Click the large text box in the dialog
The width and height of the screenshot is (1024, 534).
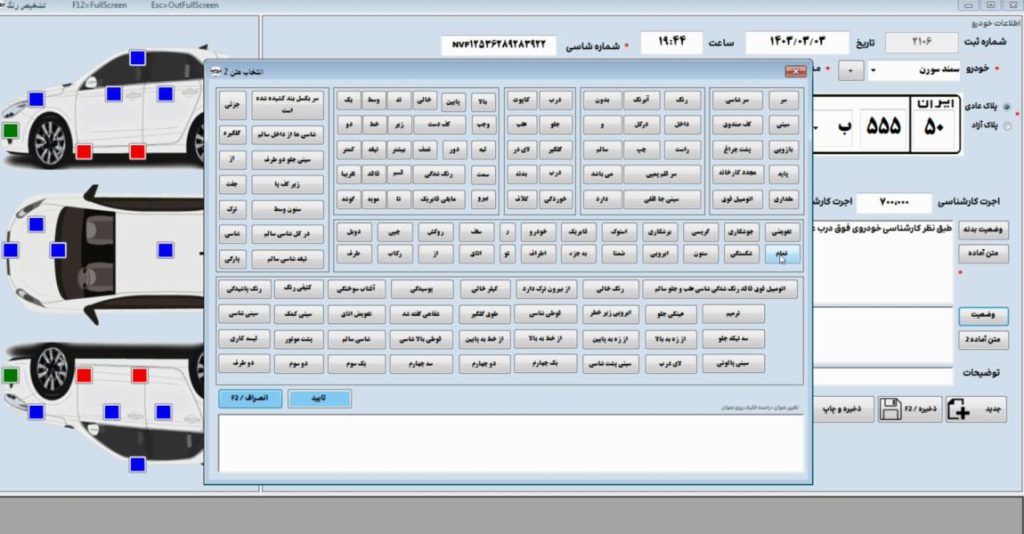coord(510,440)
